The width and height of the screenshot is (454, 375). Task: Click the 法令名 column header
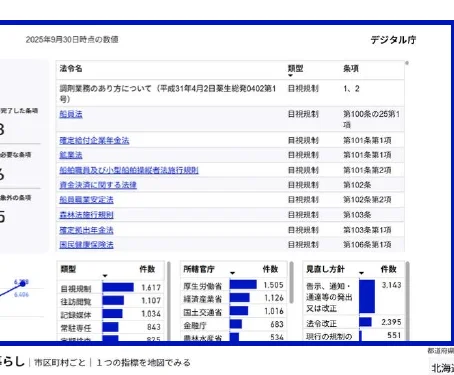click(x=71, y=68)
